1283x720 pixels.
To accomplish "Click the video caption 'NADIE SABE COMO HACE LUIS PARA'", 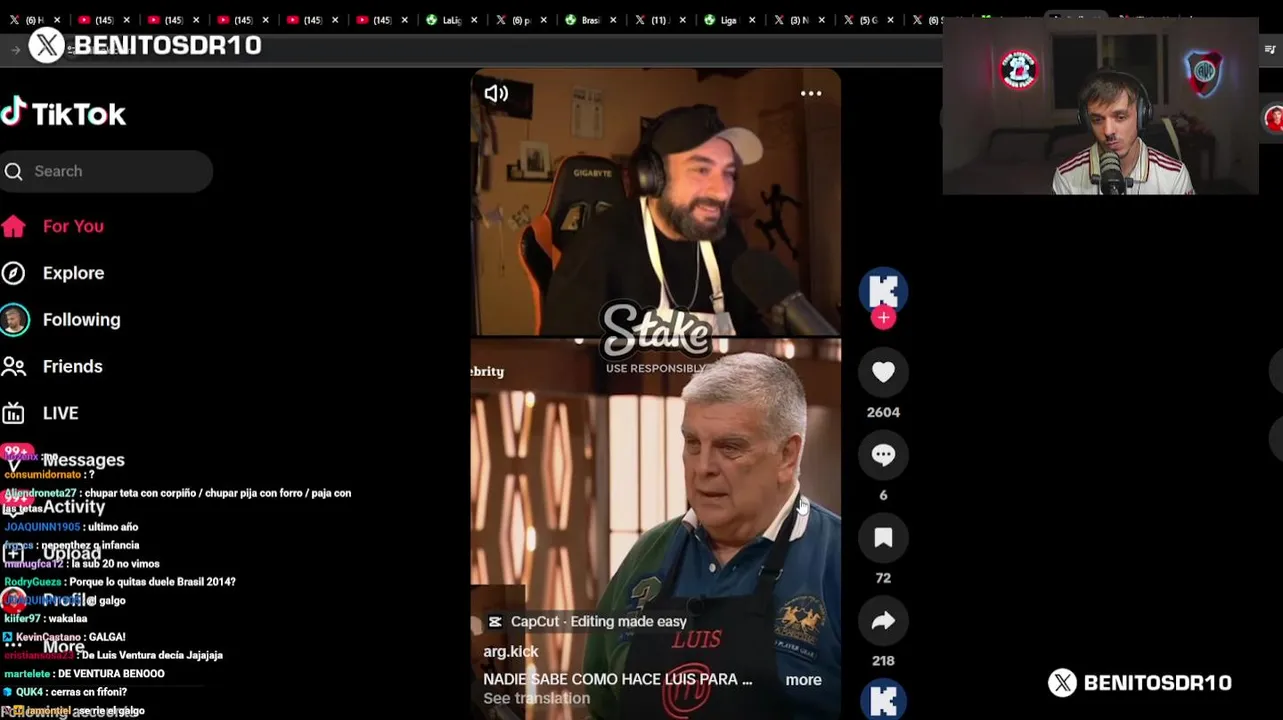I will pos(617,679).
